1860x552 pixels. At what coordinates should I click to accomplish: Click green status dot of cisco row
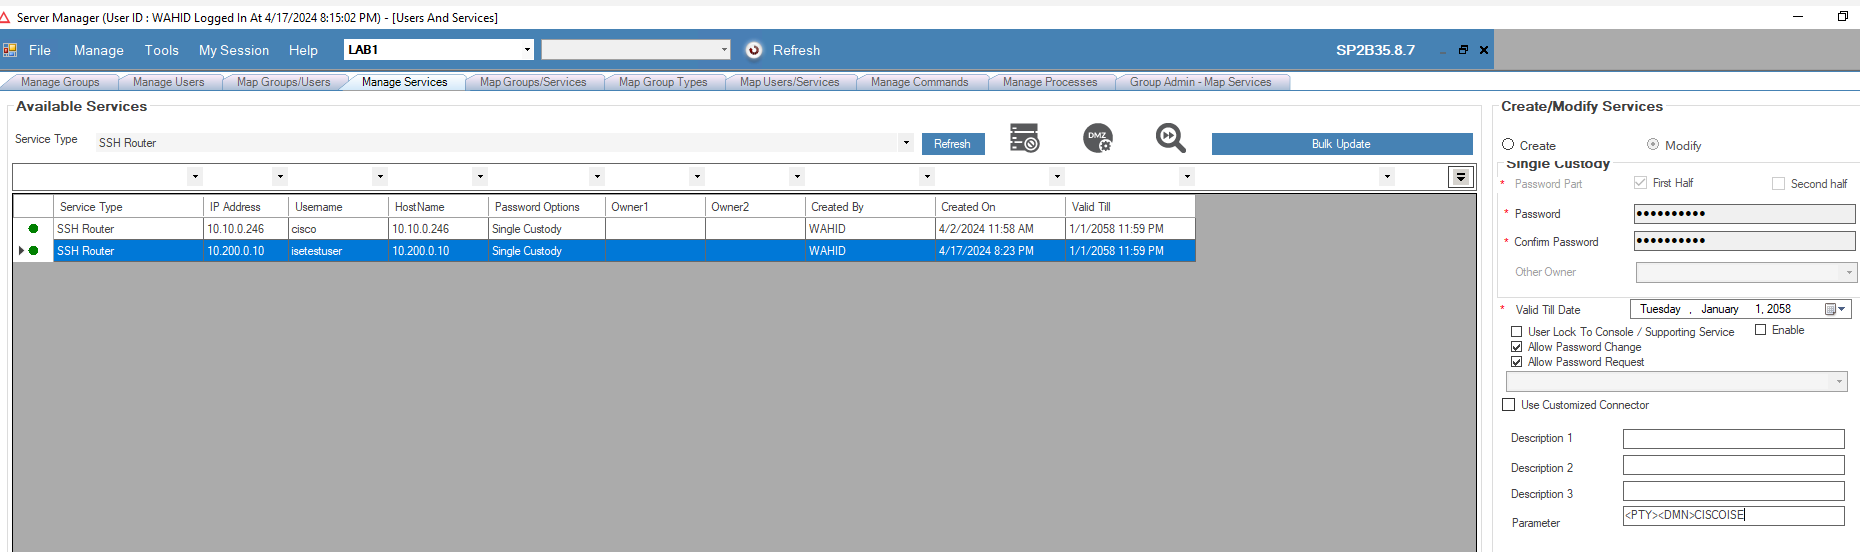[33, 229]
